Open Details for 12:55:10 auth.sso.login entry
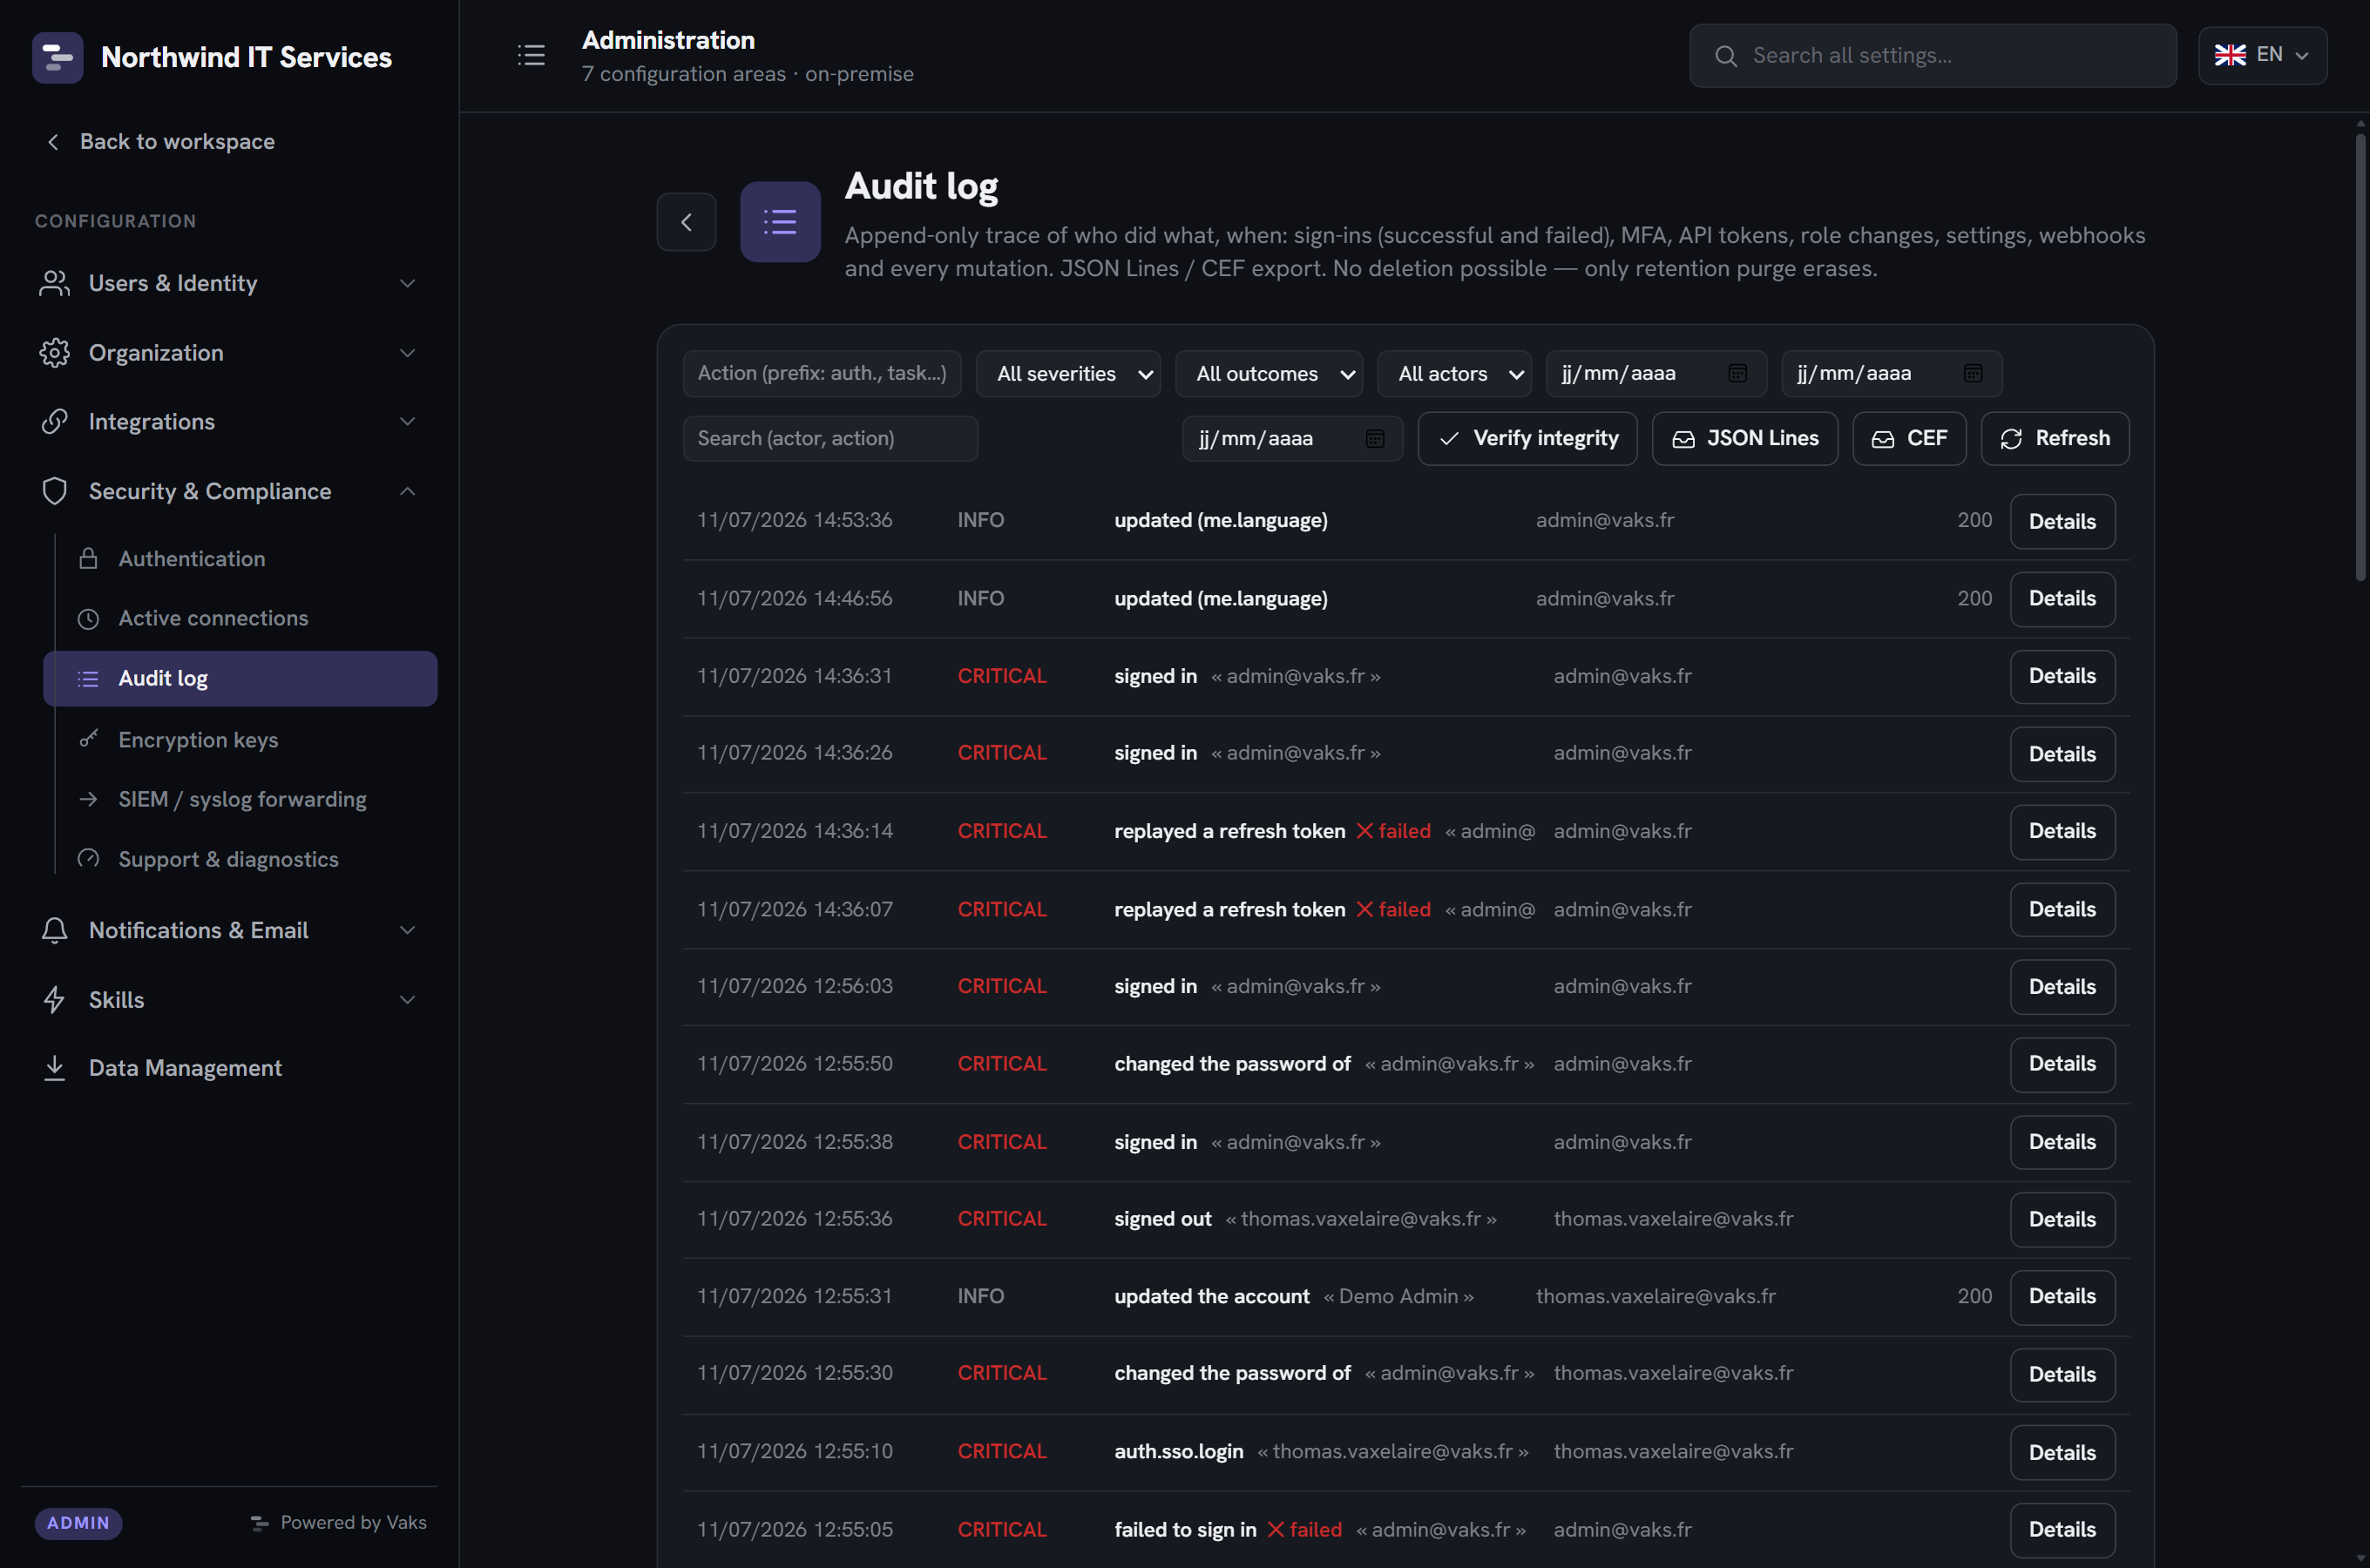2370x1568 pixels. coord(2062,1453)
